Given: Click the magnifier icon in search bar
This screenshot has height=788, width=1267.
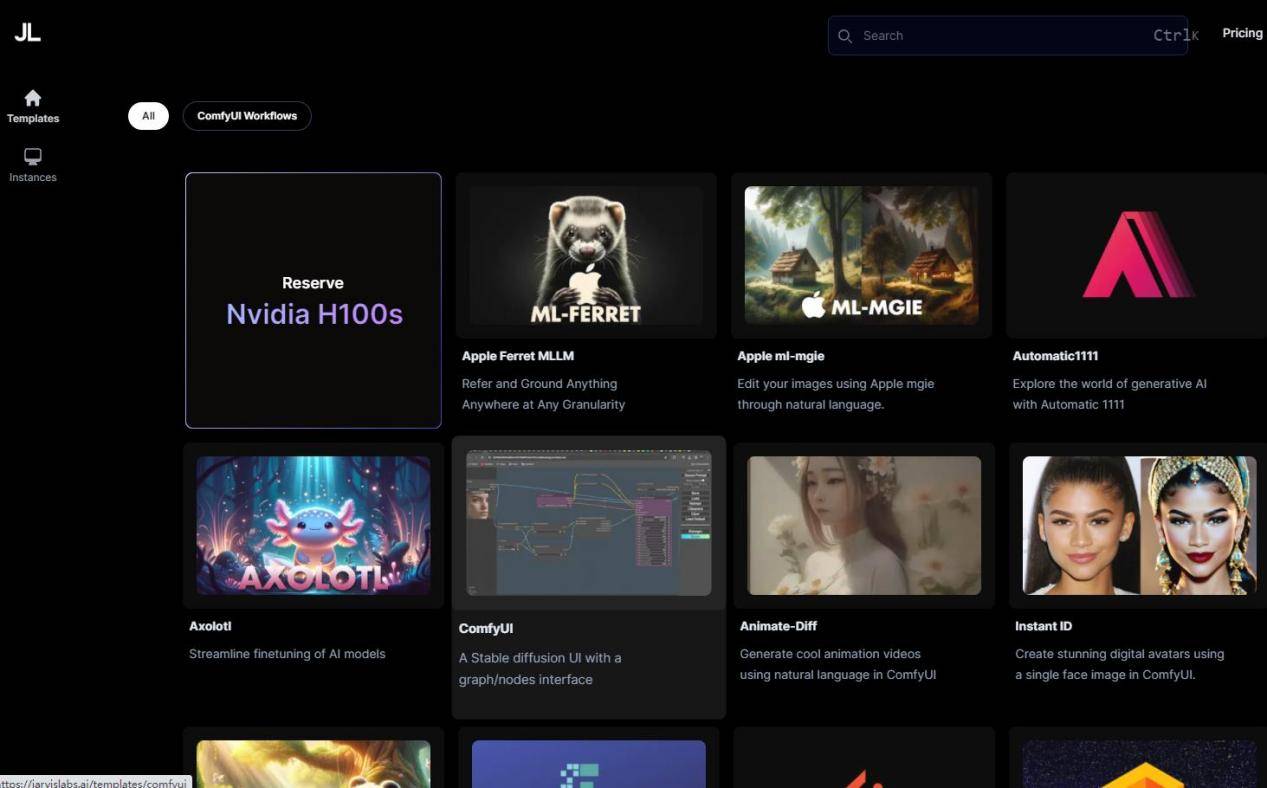Looking at the screenshot, I should tap(845, 36).
